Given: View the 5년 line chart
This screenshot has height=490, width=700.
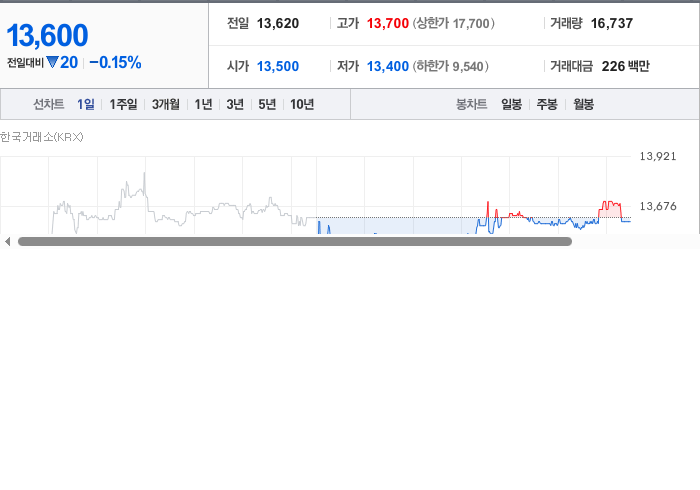Looking at the screenshot, I should 267,104.
